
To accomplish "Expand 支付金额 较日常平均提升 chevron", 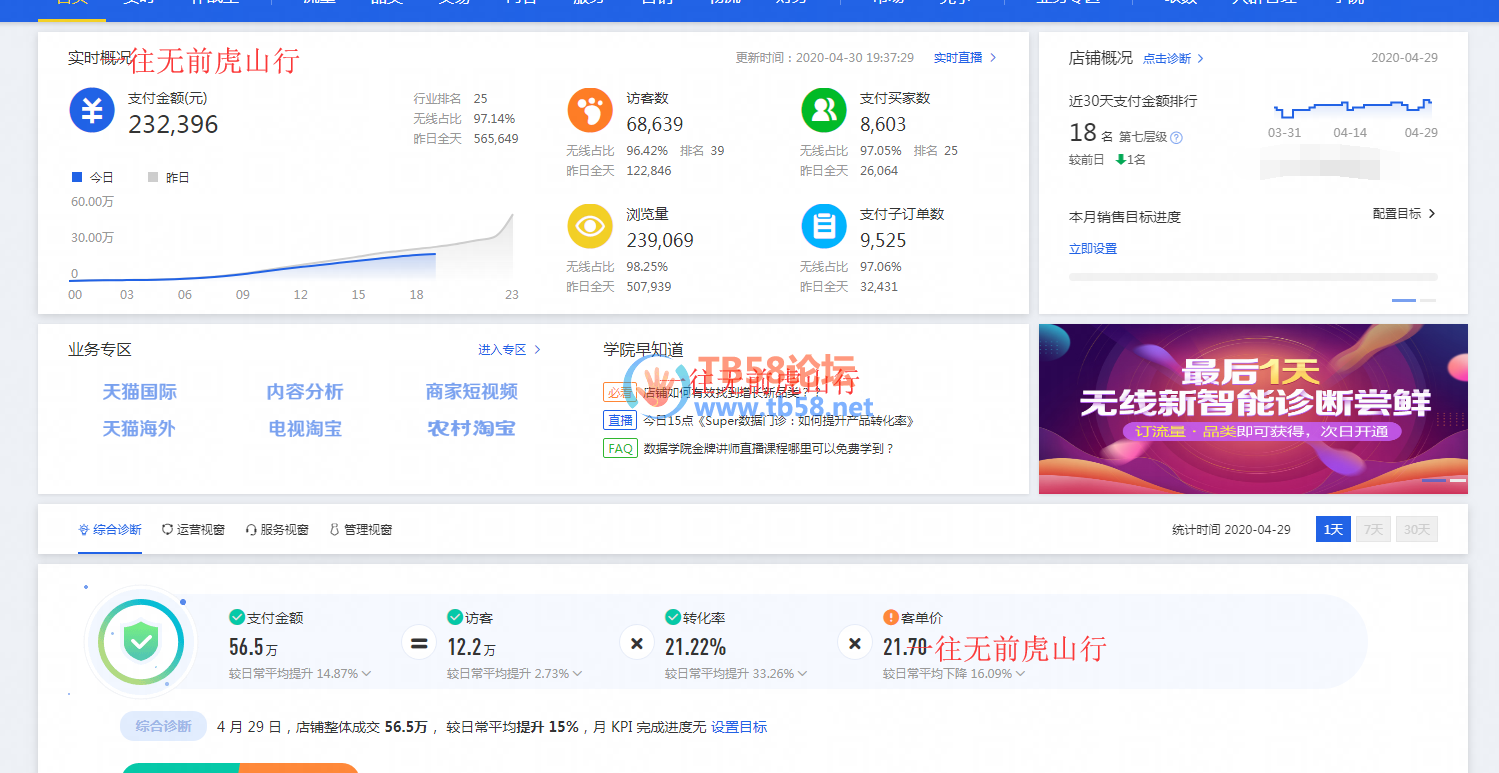I will tap(366, 674).
